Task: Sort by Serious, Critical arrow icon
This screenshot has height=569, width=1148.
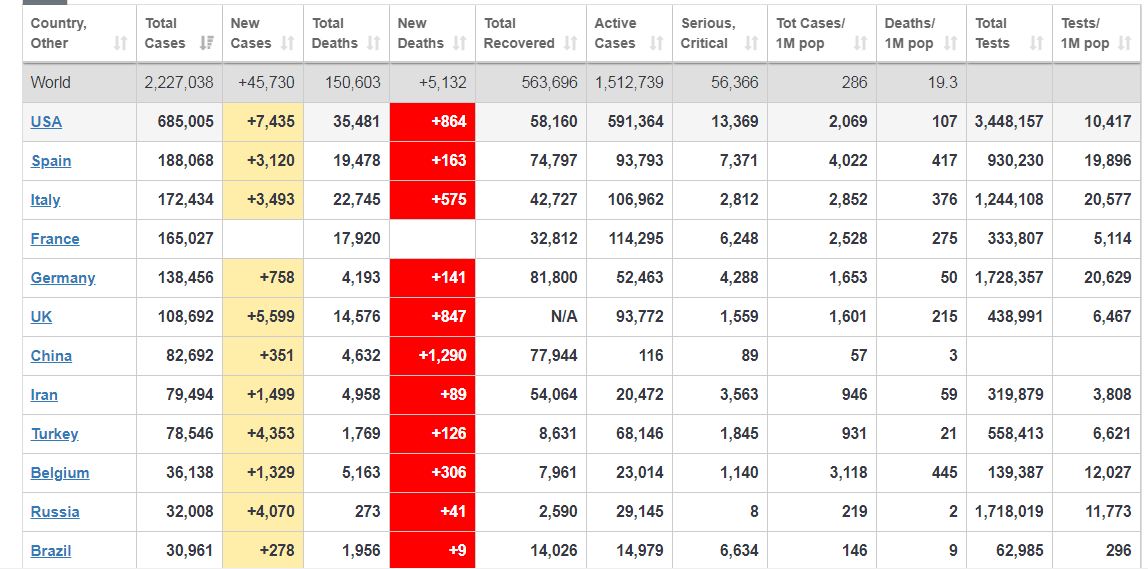Action: tap(751, 43)
